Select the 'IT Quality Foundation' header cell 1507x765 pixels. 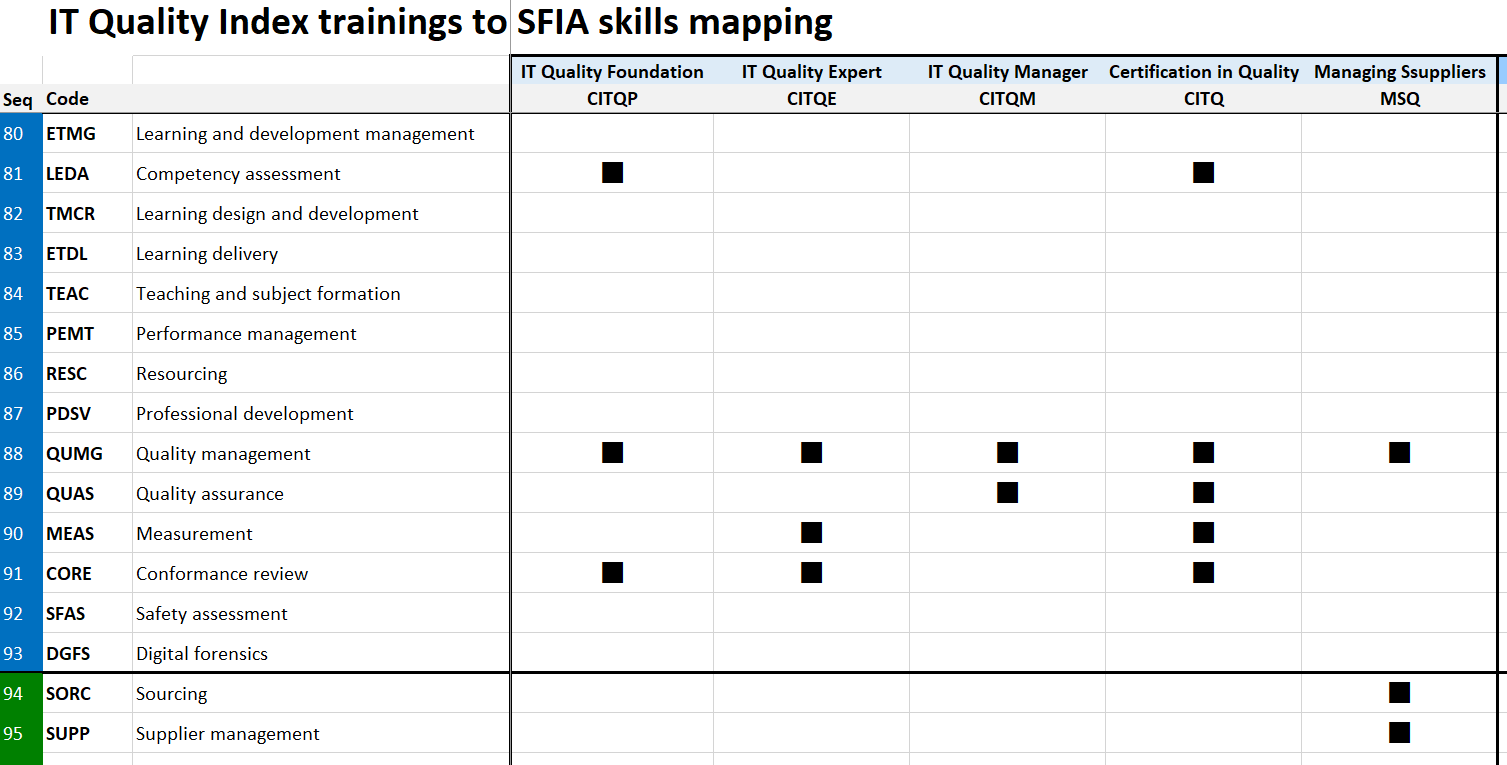[x=612, y=72]
